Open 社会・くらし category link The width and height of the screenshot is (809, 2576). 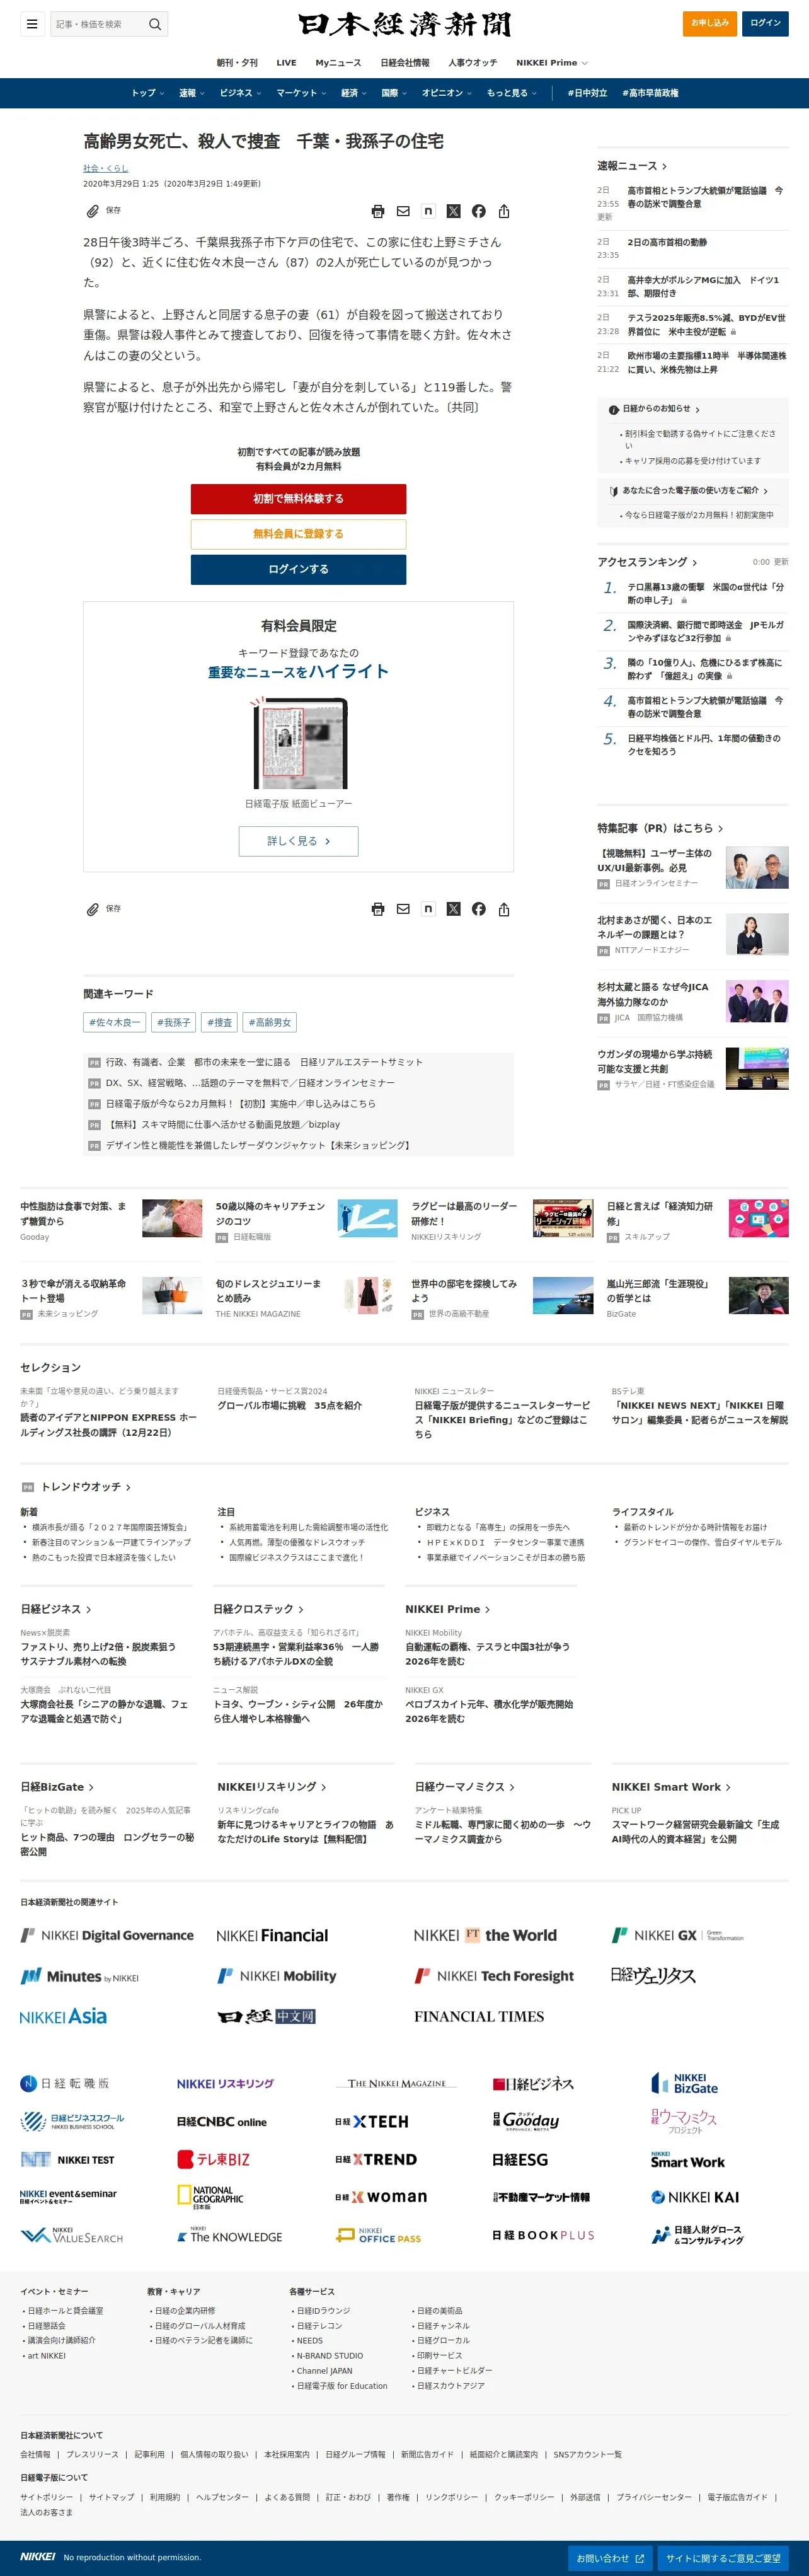point(105,168)
